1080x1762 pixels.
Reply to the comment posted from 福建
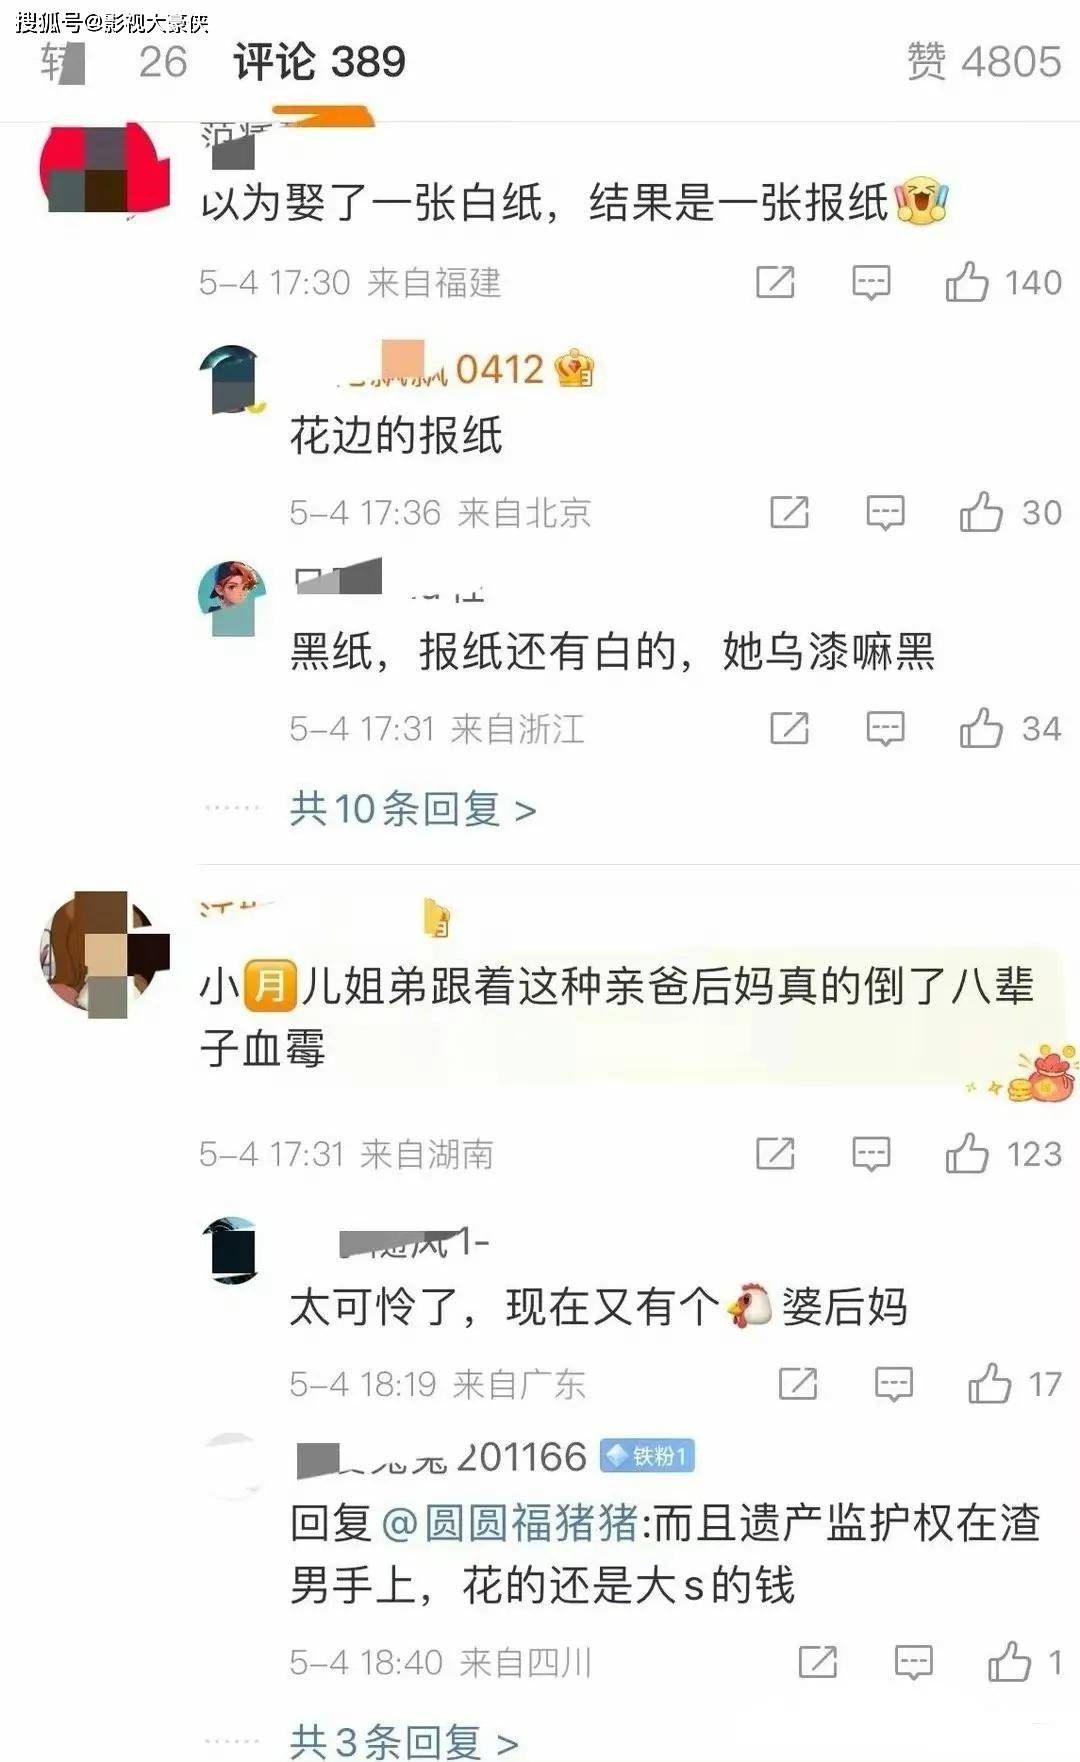(x=871, y=283)
